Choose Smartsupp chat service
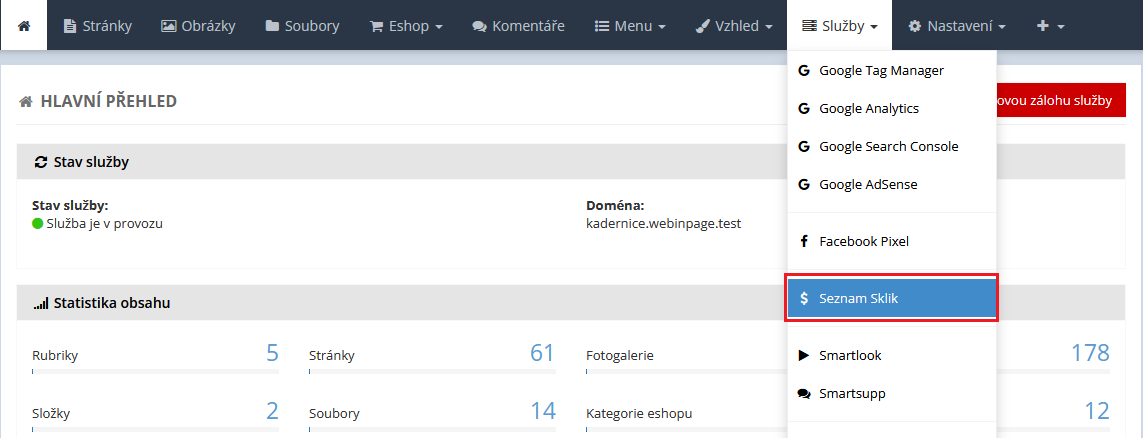This screenshot has width=1143, height=438. point(852,394)
